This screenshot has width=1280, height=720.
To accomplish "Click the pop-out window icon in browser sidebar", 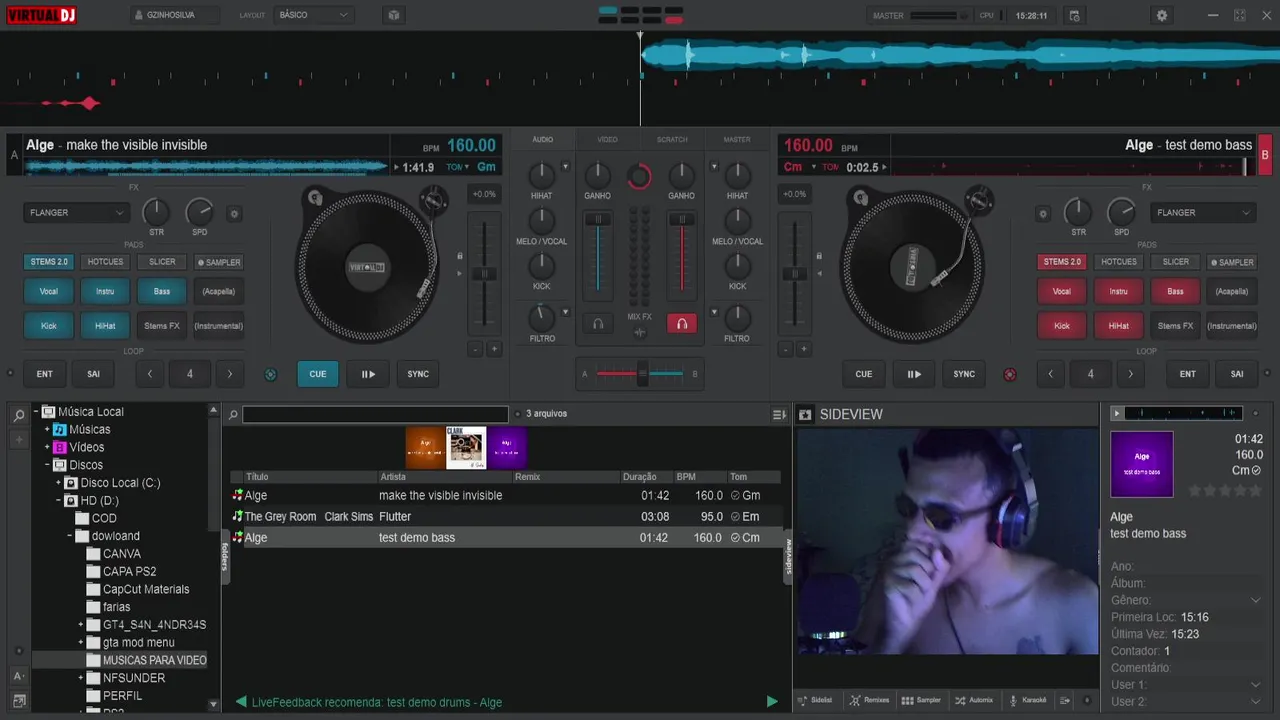I will coord(18,703).
